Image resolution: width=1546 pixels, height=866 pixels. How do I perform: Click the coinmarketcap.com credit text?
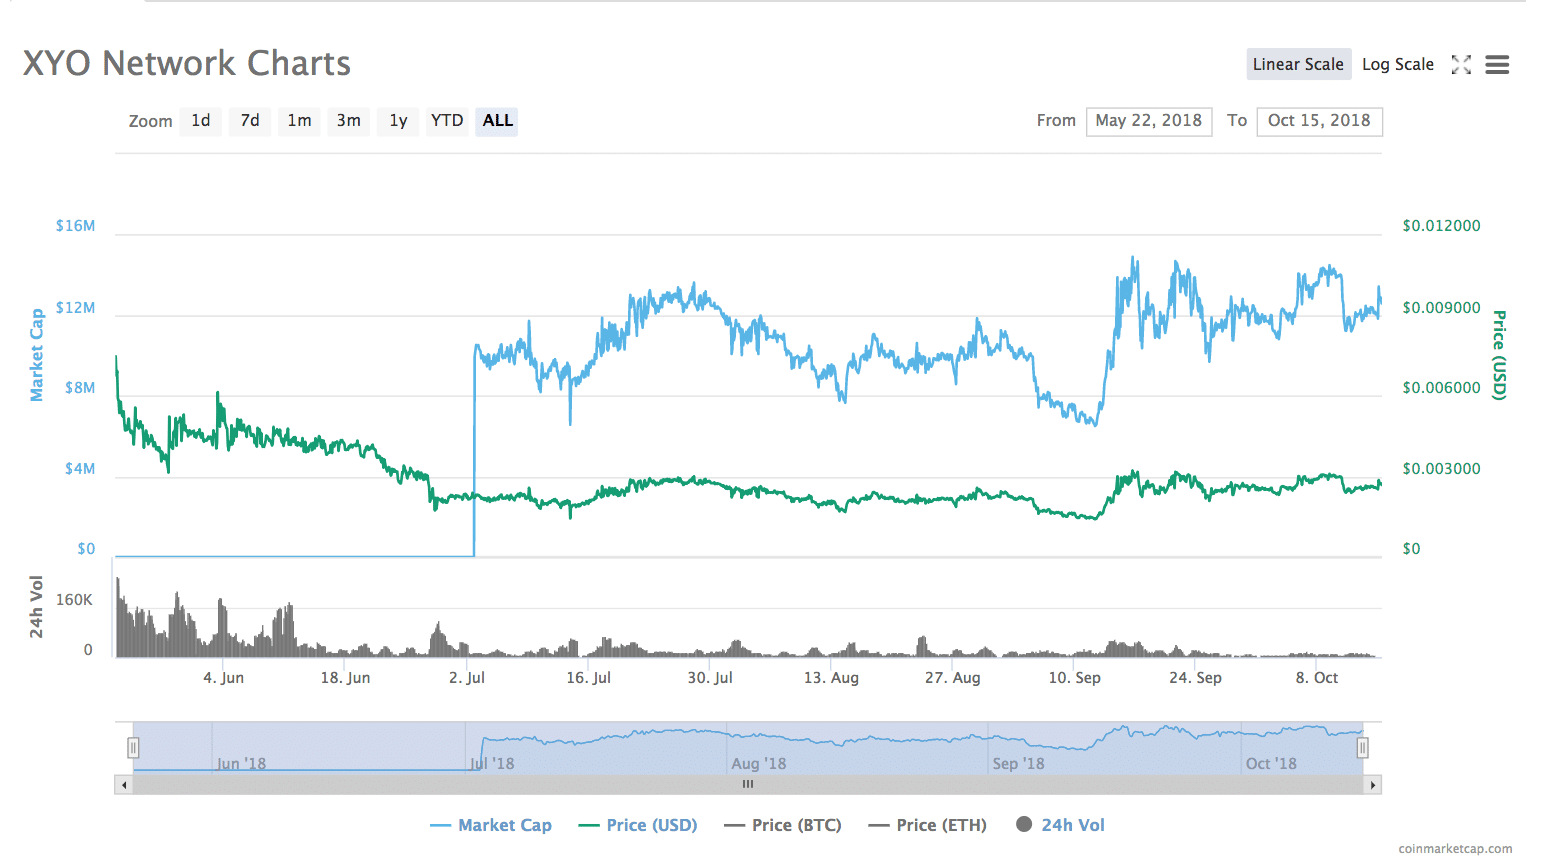click(1455, 849)
